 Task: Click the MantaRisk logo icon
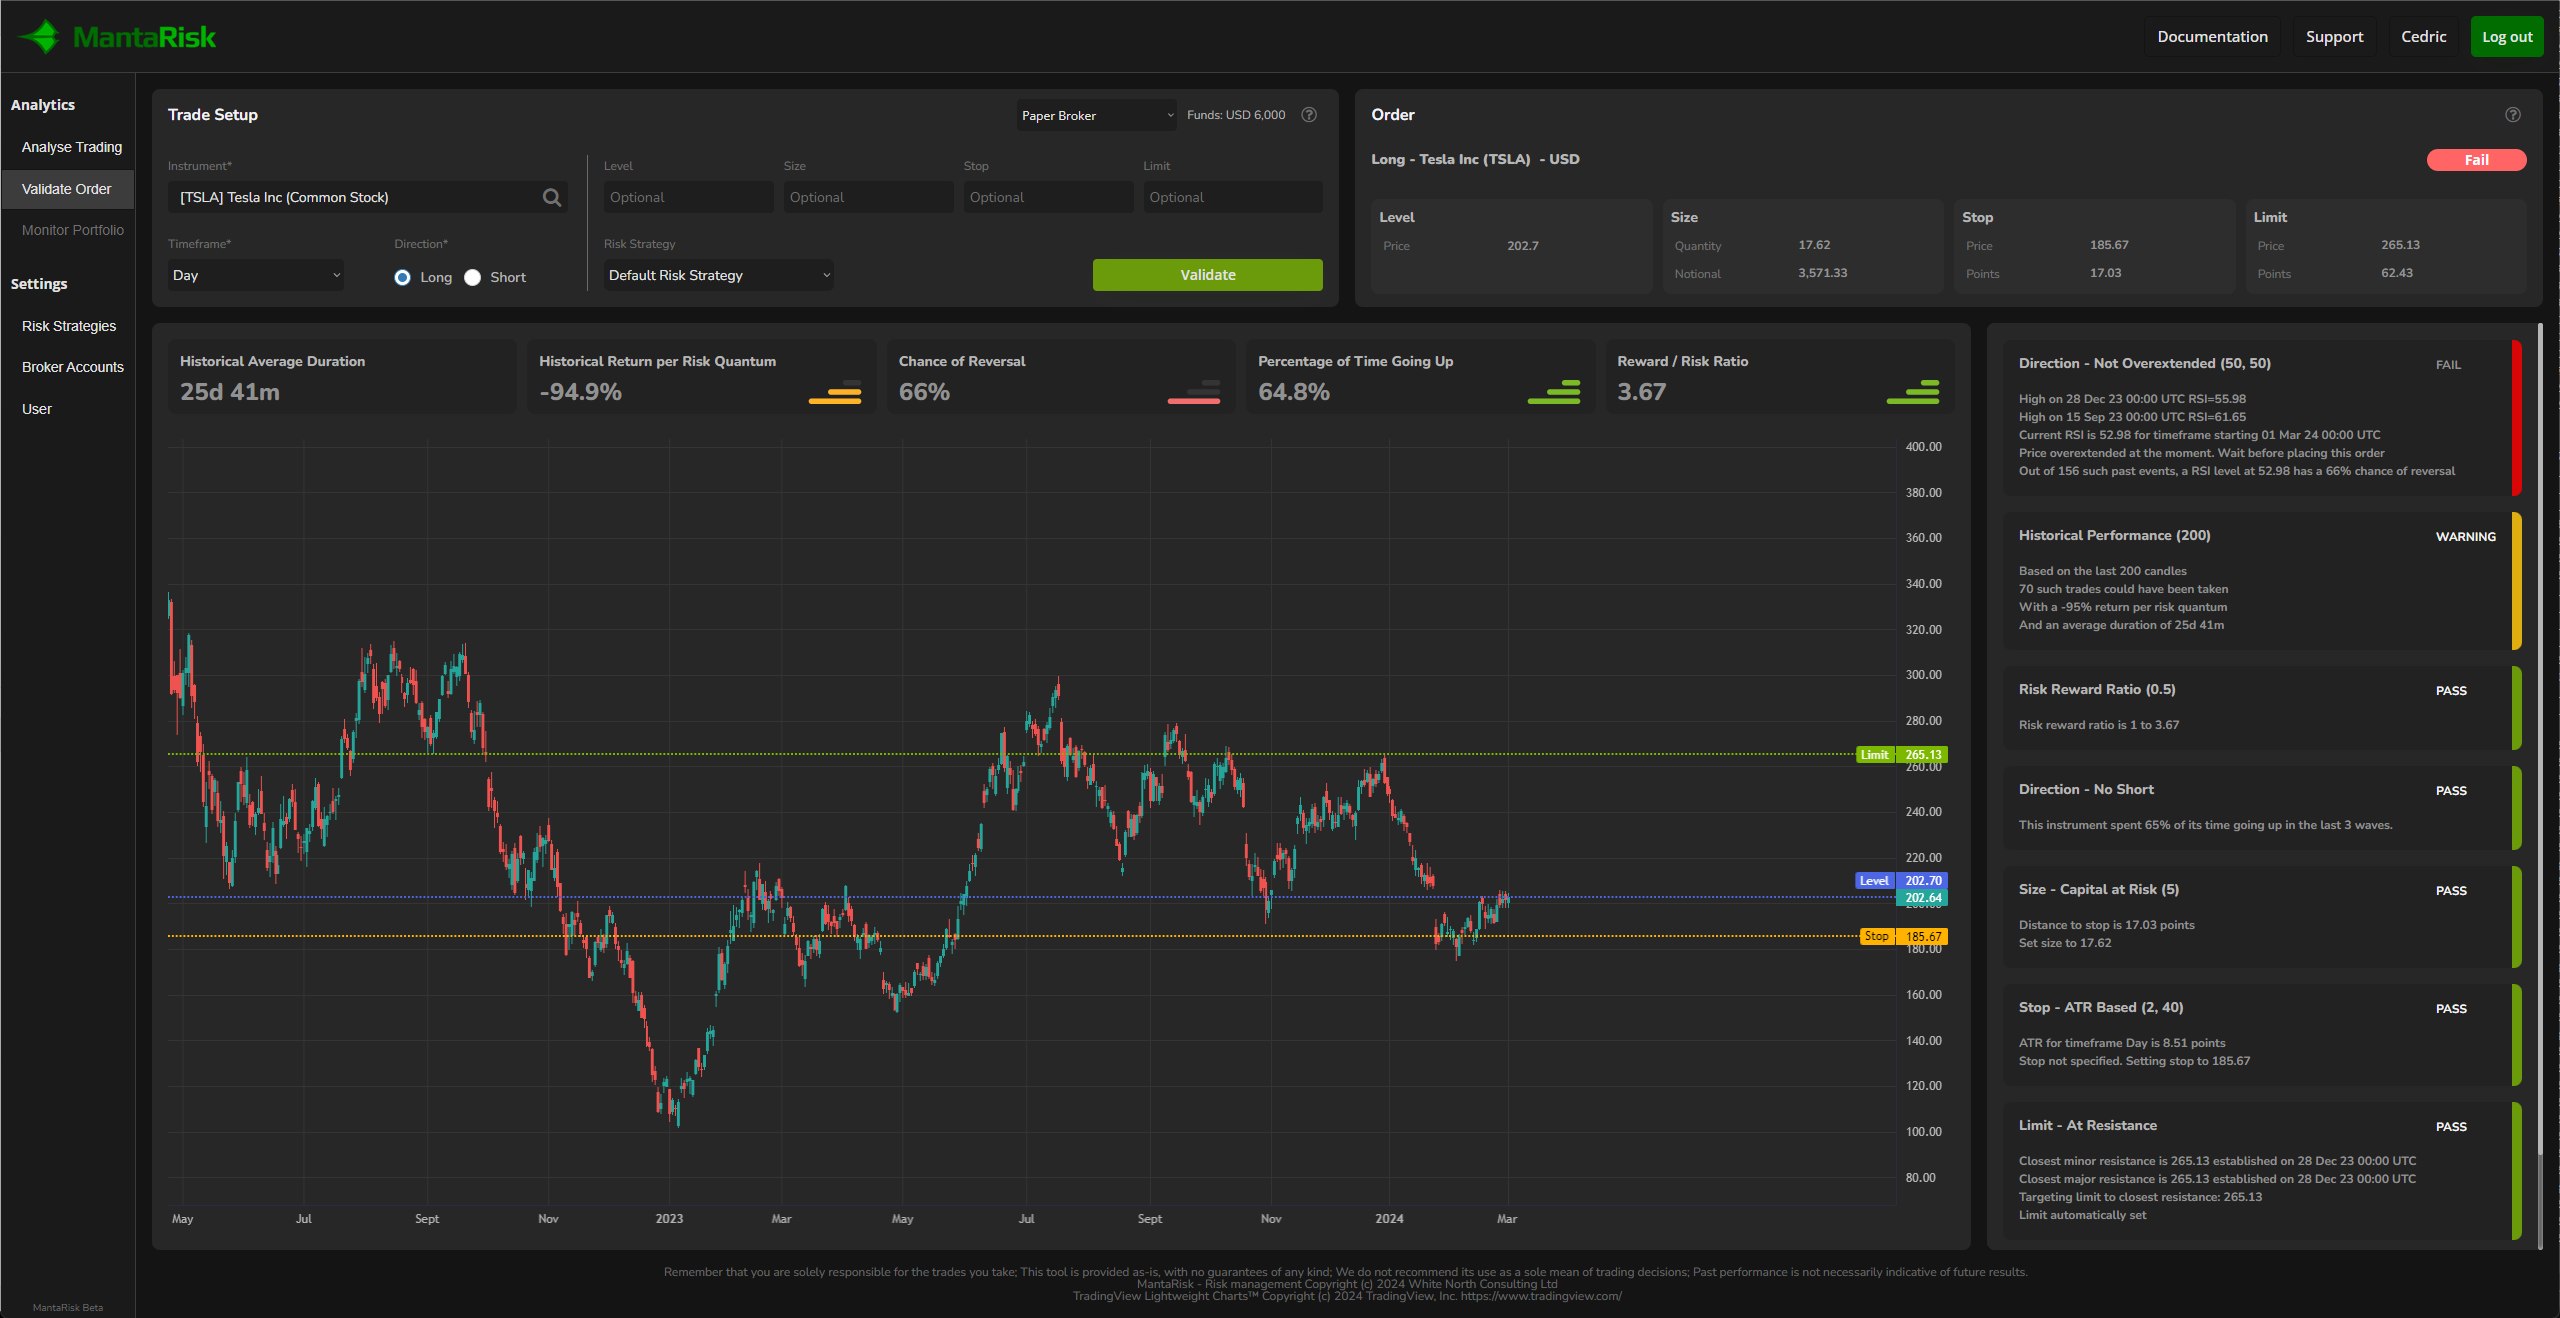(x=40, y=37)
